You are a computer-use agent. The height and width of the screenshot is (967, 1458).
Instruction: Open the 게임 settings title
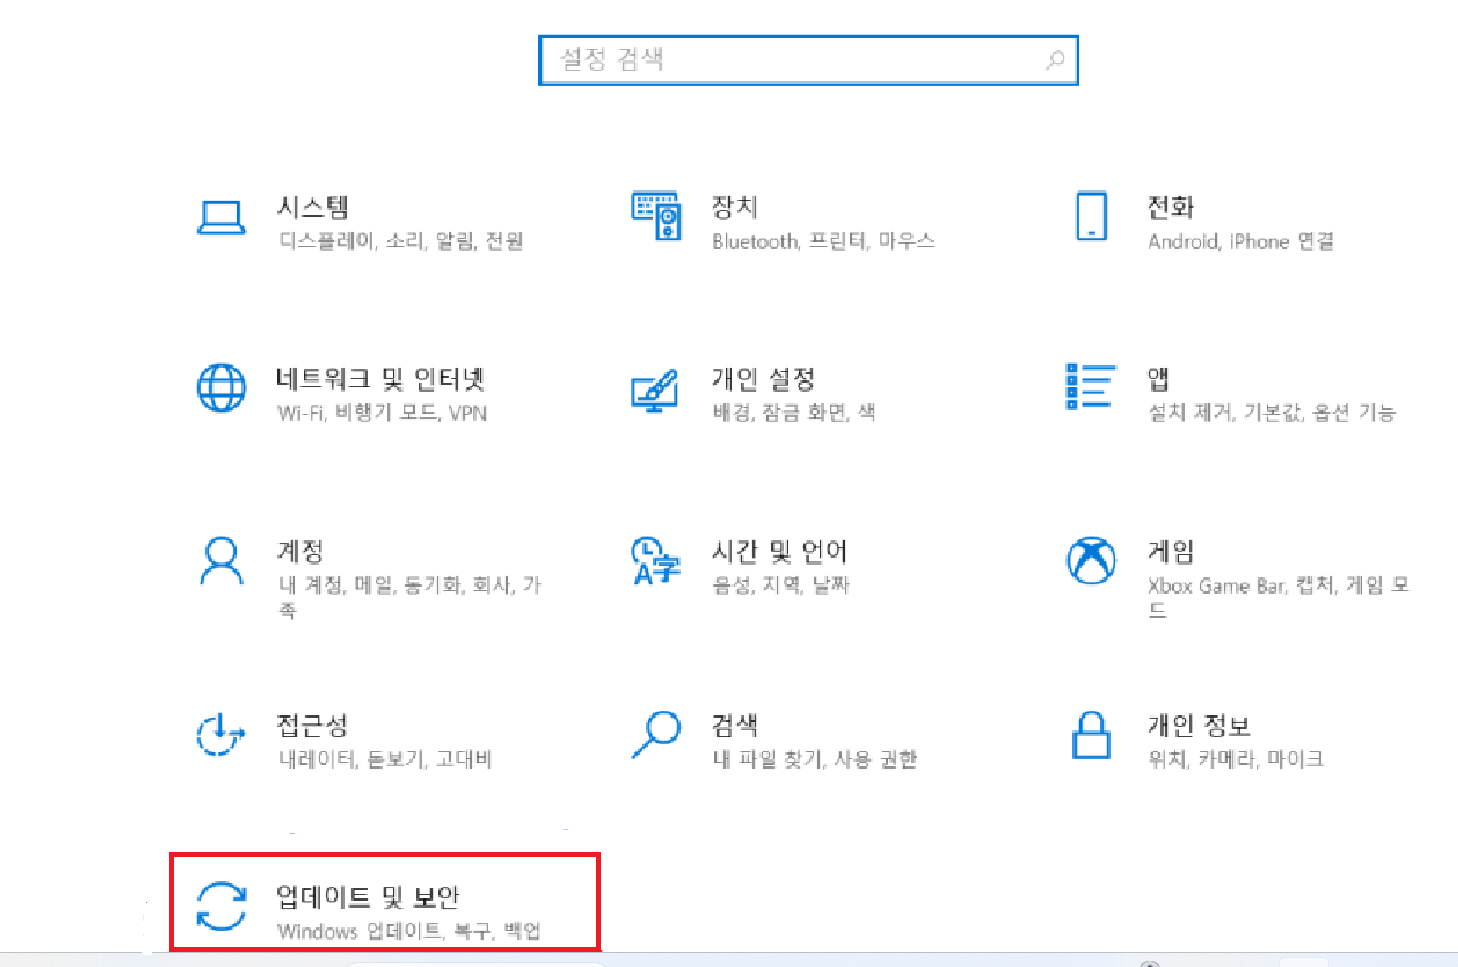[1171, 551]
